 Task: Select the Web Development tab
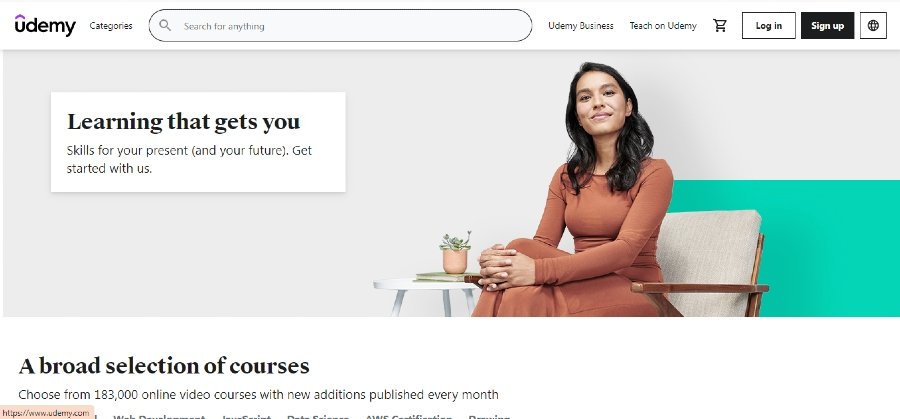pos(159,416)
